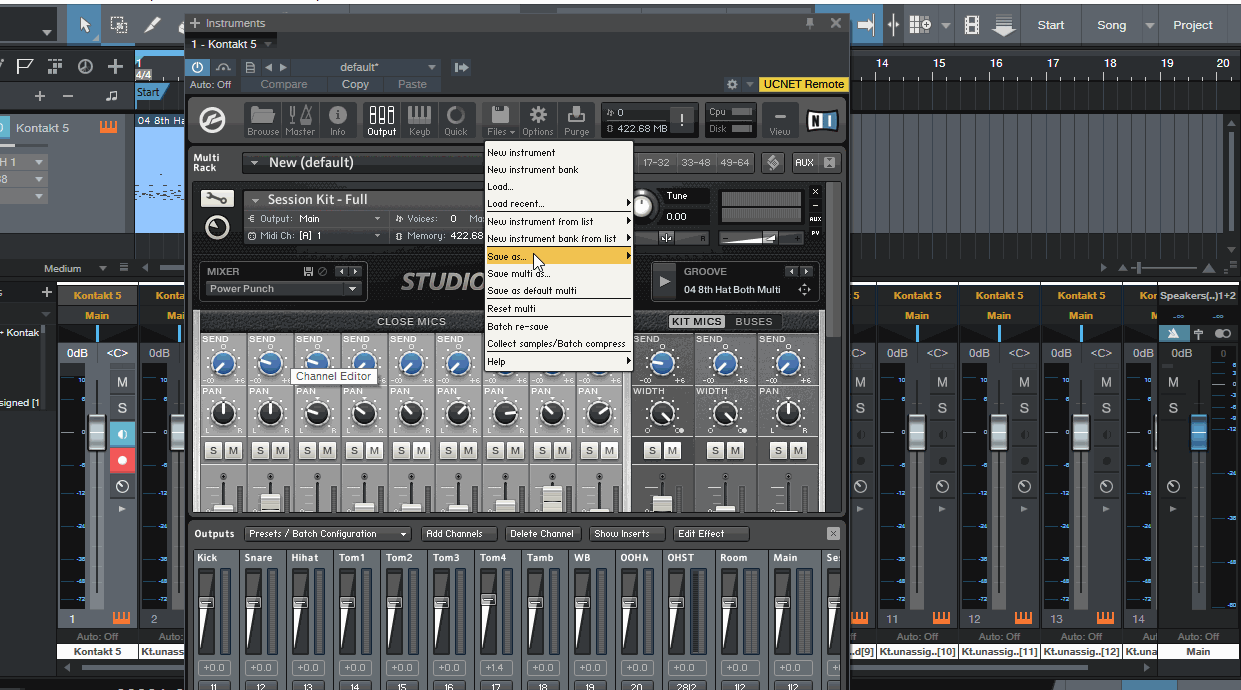Click bar 17 on the timeline ruler
This screenshot has height=690, width=1241.
tap(1053, 63)
